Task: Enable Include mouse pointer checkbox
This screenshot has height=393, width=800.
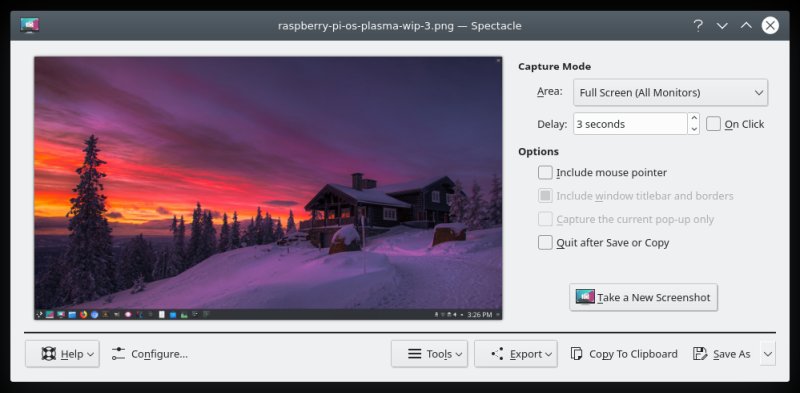Action: coord(545,173)
